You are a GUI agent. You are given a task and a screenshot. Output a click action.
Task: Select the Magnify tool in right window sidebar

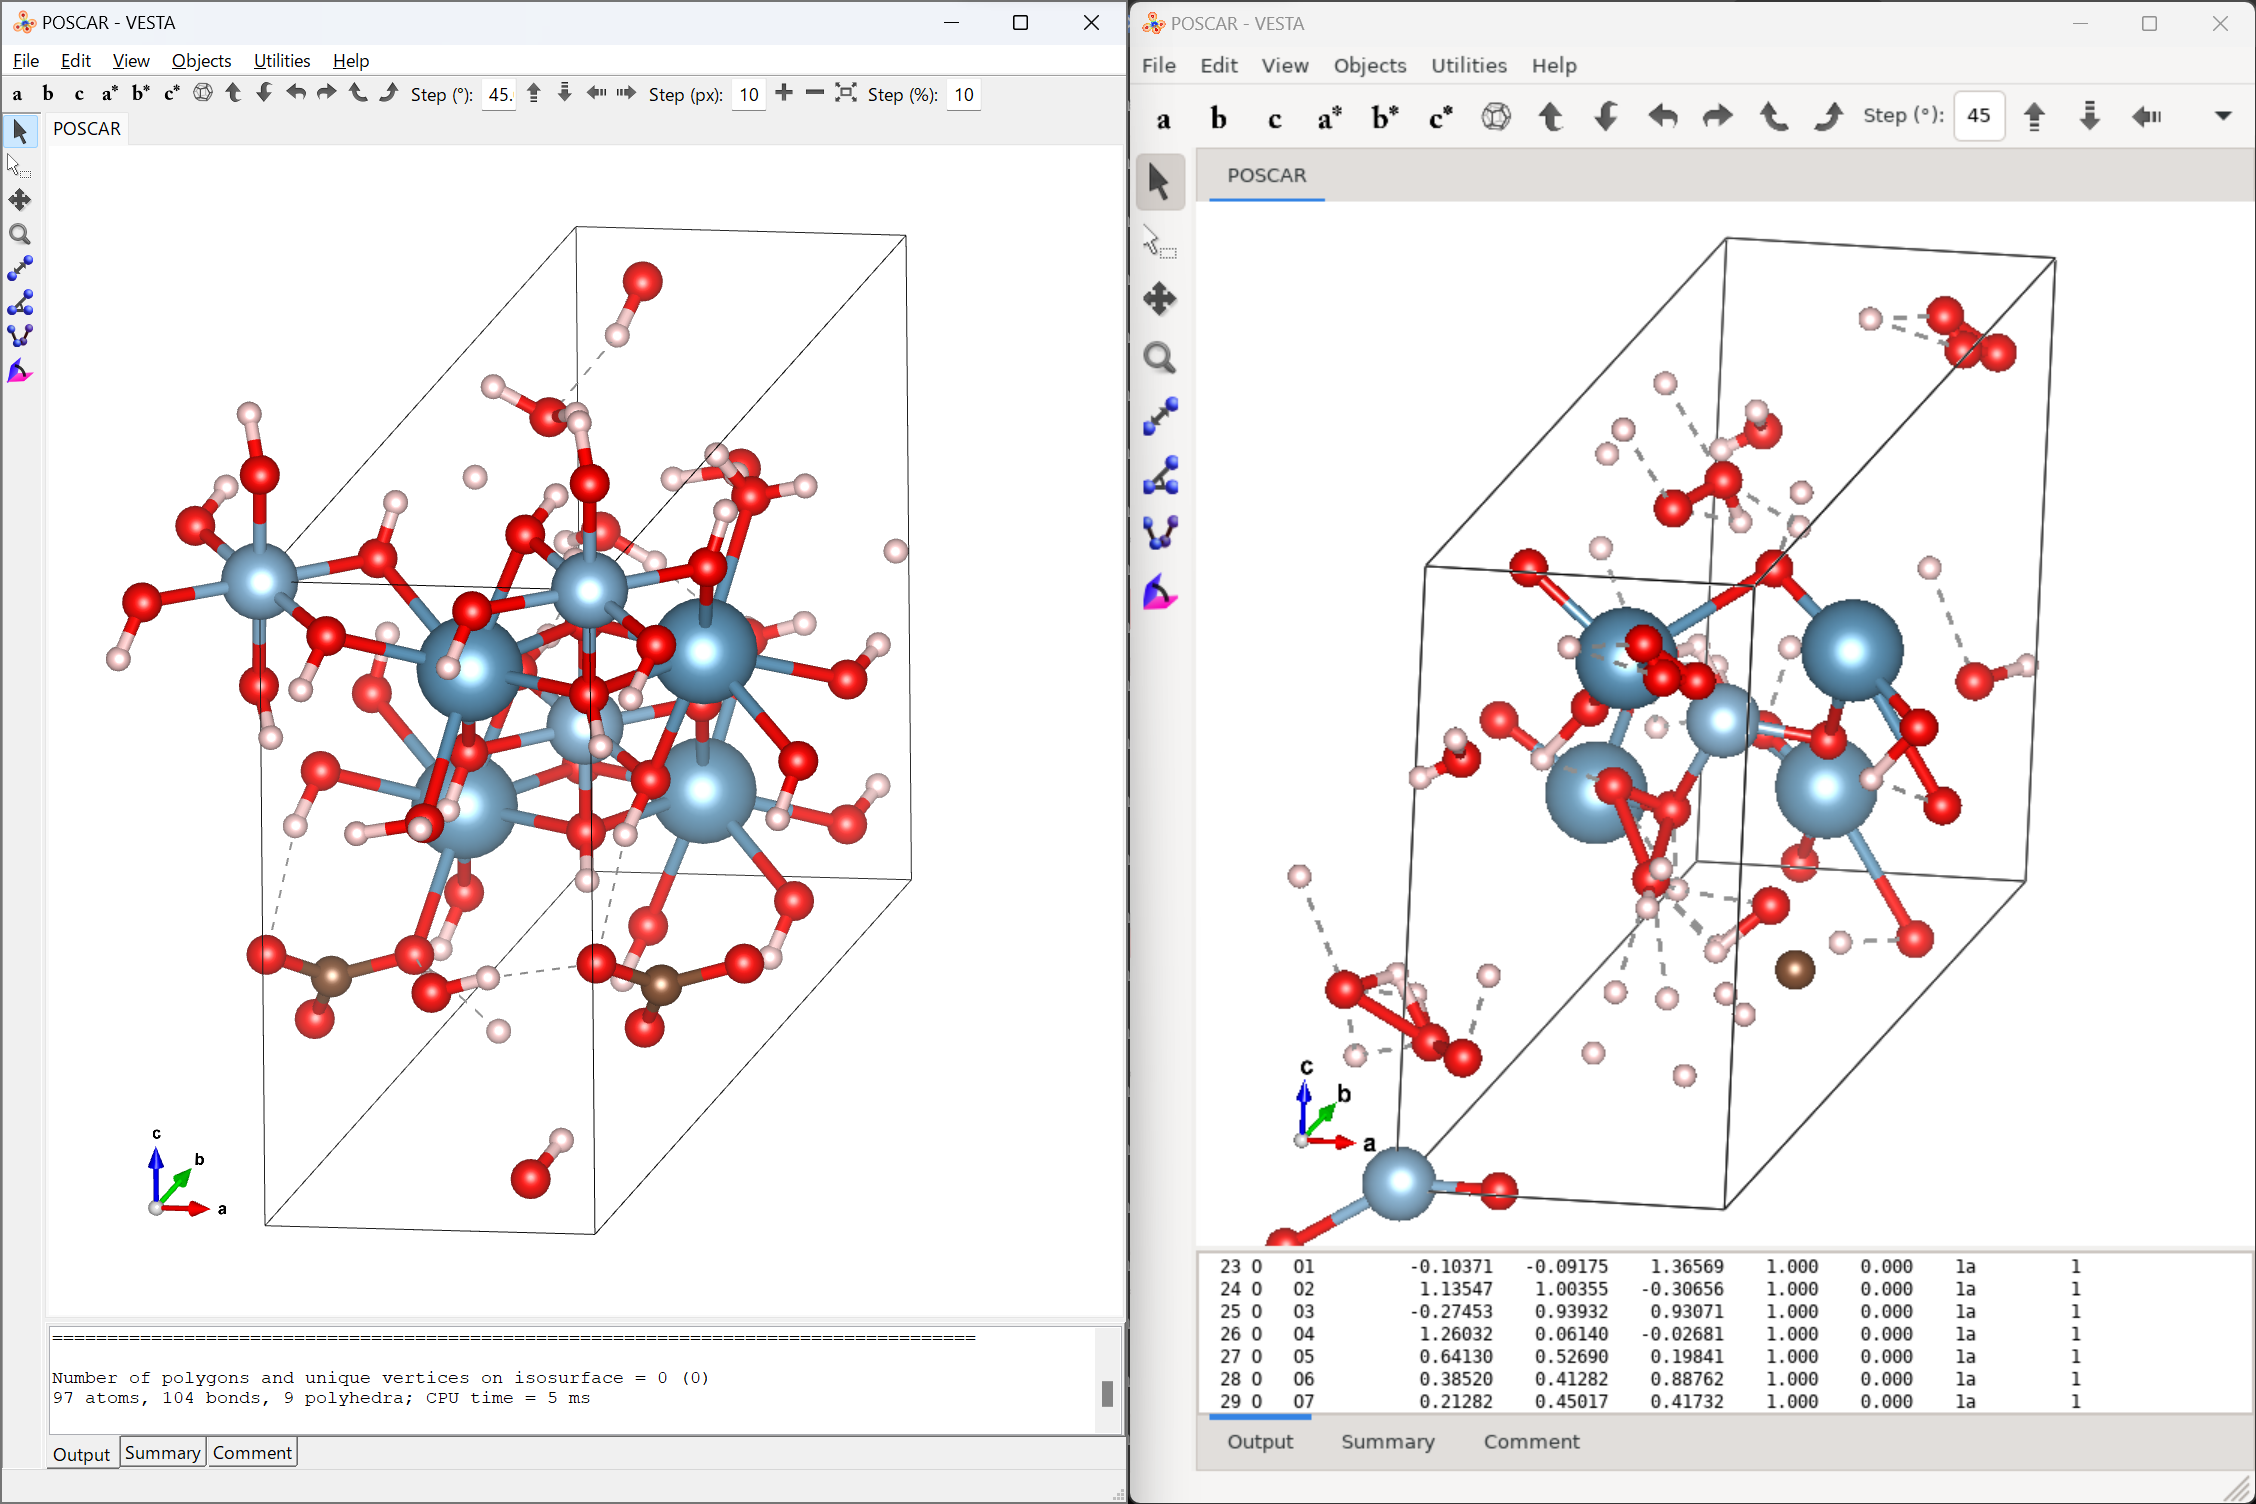(x=1160, y=358)
